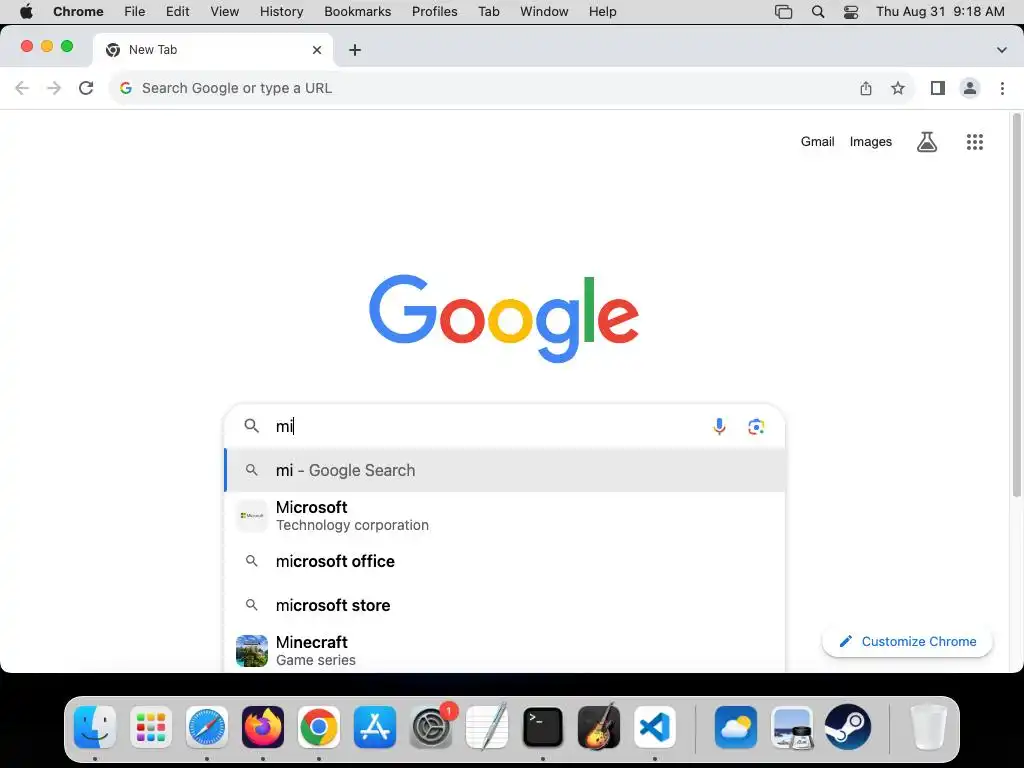Image resolution: width=1024 pixels, height=768 pixels.
Task: Open Control Center in menu bar
Action: [x=851, y=12]
